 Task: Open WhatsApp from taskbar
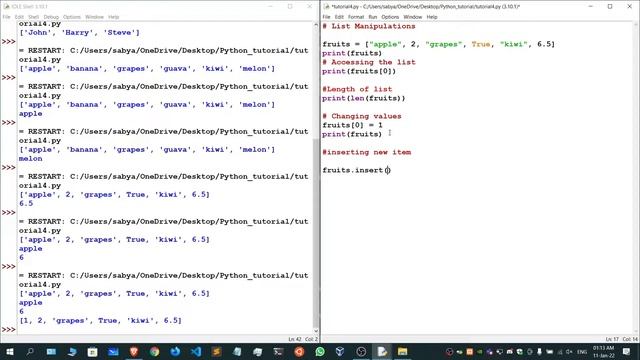(320, 351)
